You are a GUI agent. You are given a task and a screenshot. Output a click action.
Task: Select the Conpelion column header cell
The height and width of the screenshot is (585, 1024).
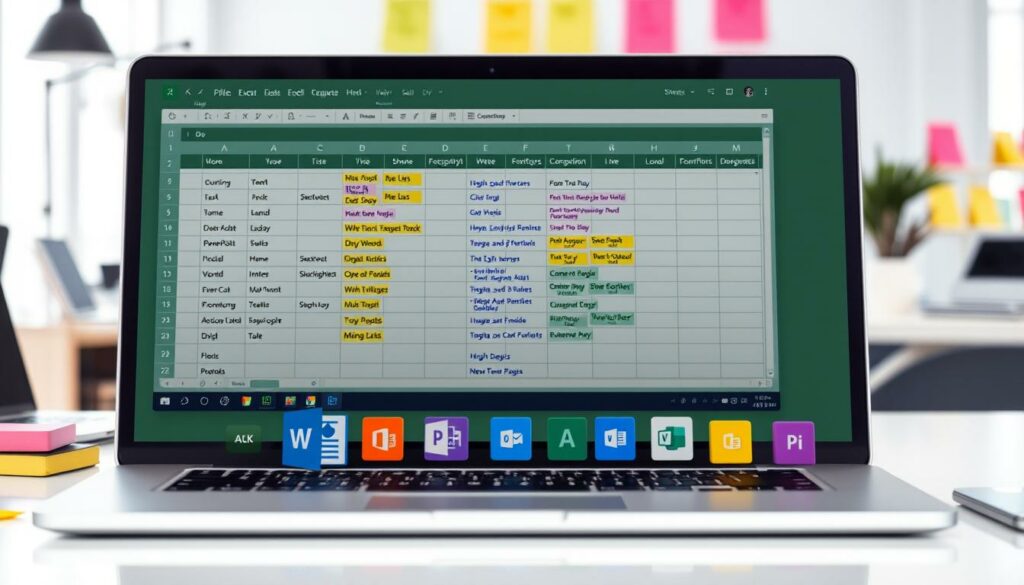[x=568, y=161]
